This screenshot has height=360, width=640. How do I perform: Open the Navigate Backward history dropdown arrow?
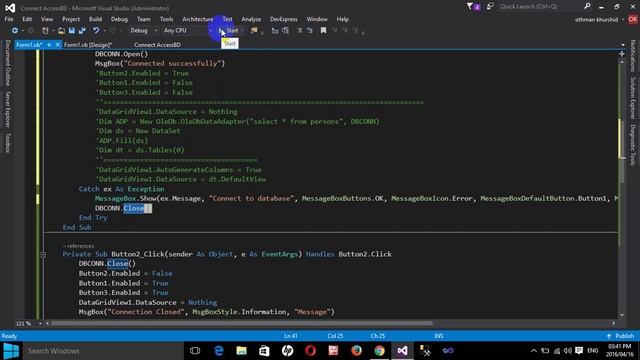[x=22, y=31]
